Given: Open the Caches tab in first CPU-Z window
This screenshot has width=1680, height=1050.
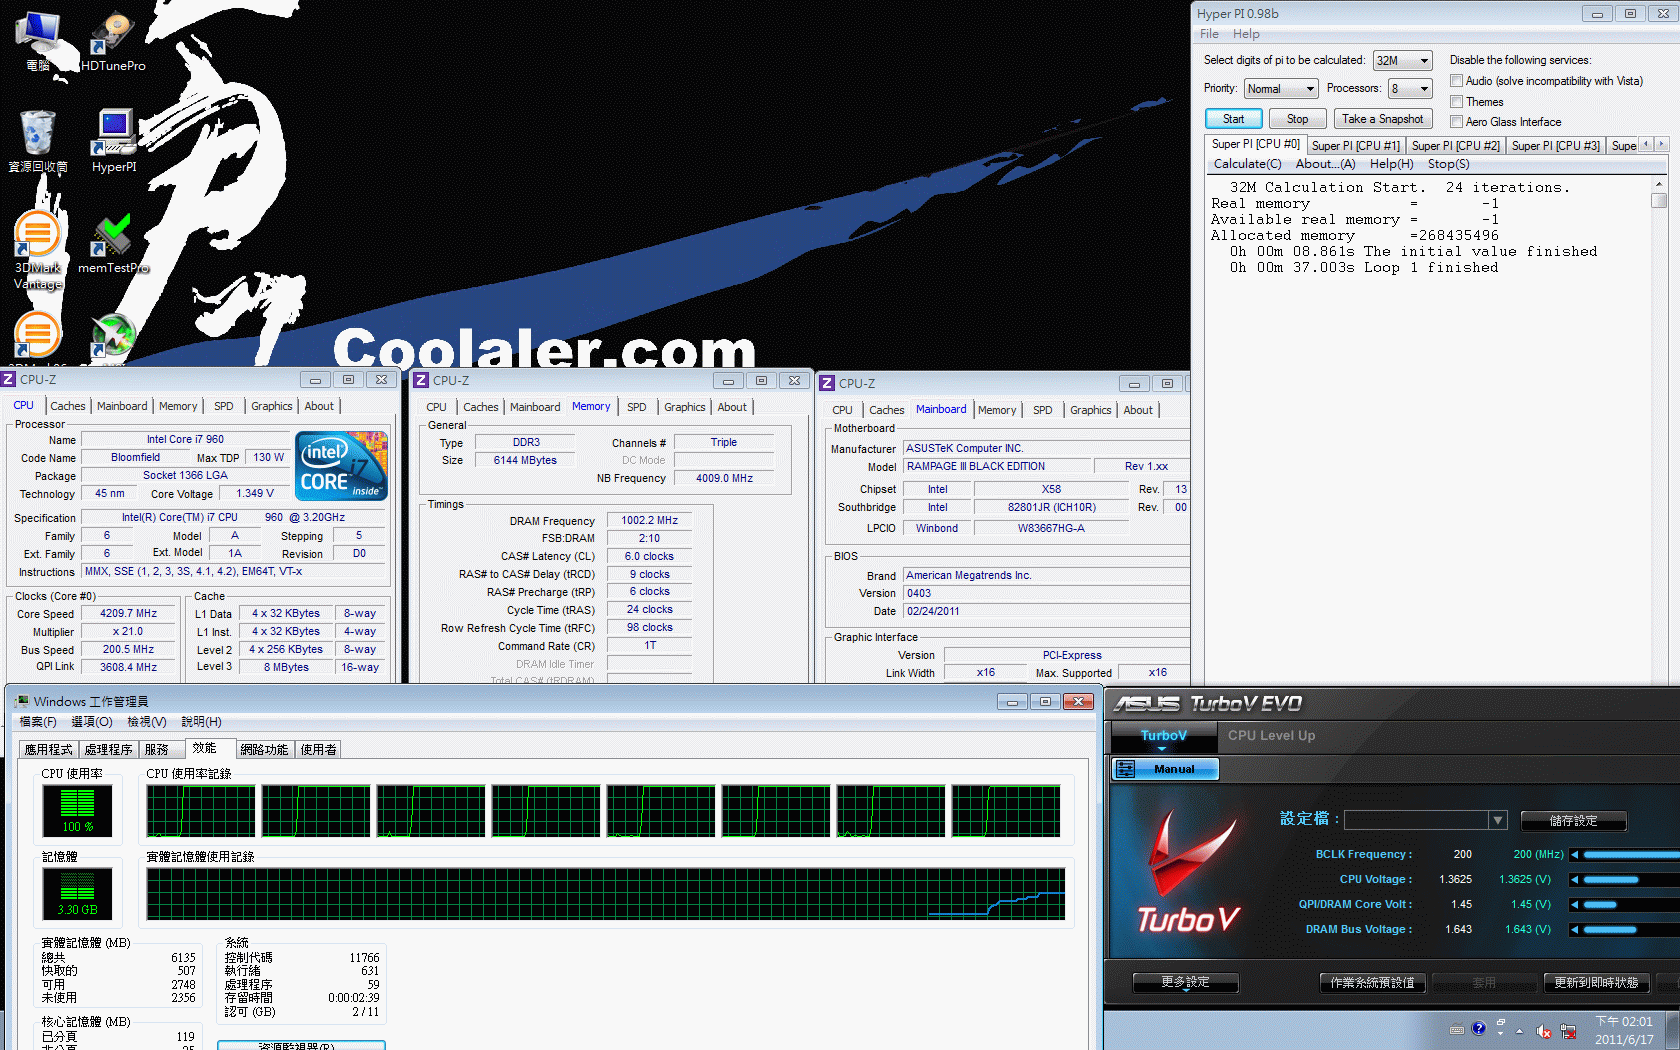Looking at the screenshot, I should pyautogui.click(x=68, y=406).
